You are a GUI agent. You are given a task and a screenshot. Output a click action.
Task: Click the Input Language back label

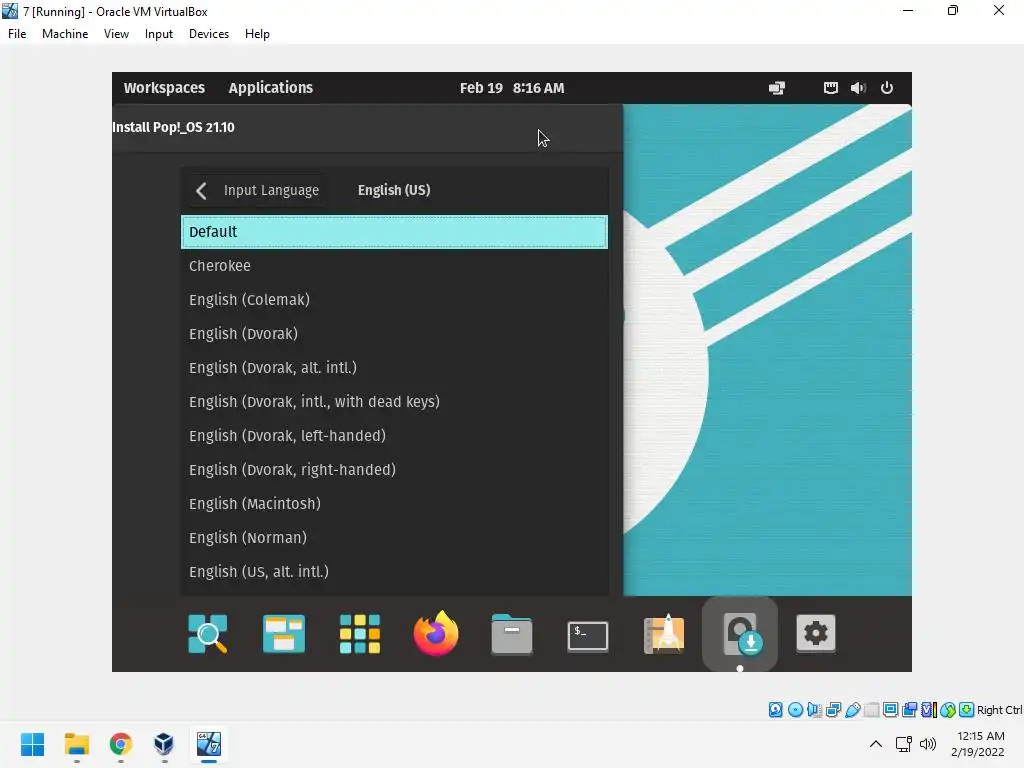click(271, 191)
